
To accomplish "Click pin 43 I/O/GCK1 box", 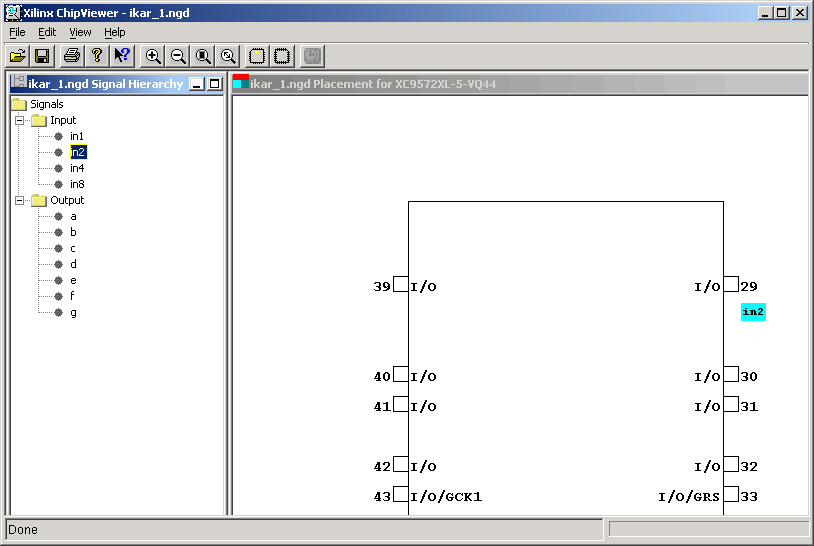I will tap(401, 494).
